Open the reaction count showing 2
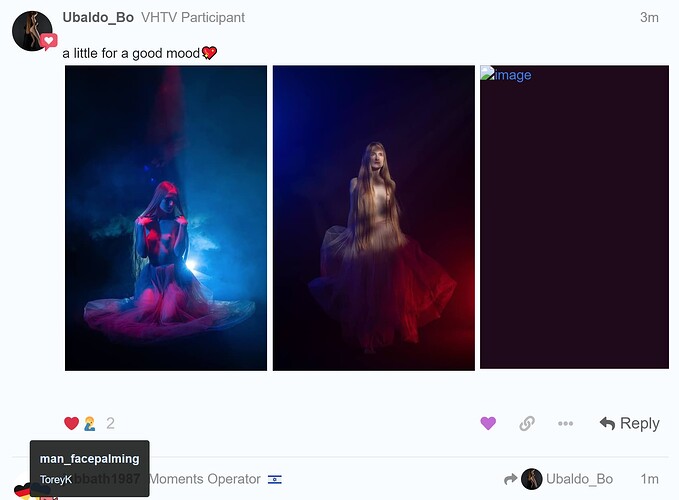This screenshot has height=500, width=679. point(110,423)
